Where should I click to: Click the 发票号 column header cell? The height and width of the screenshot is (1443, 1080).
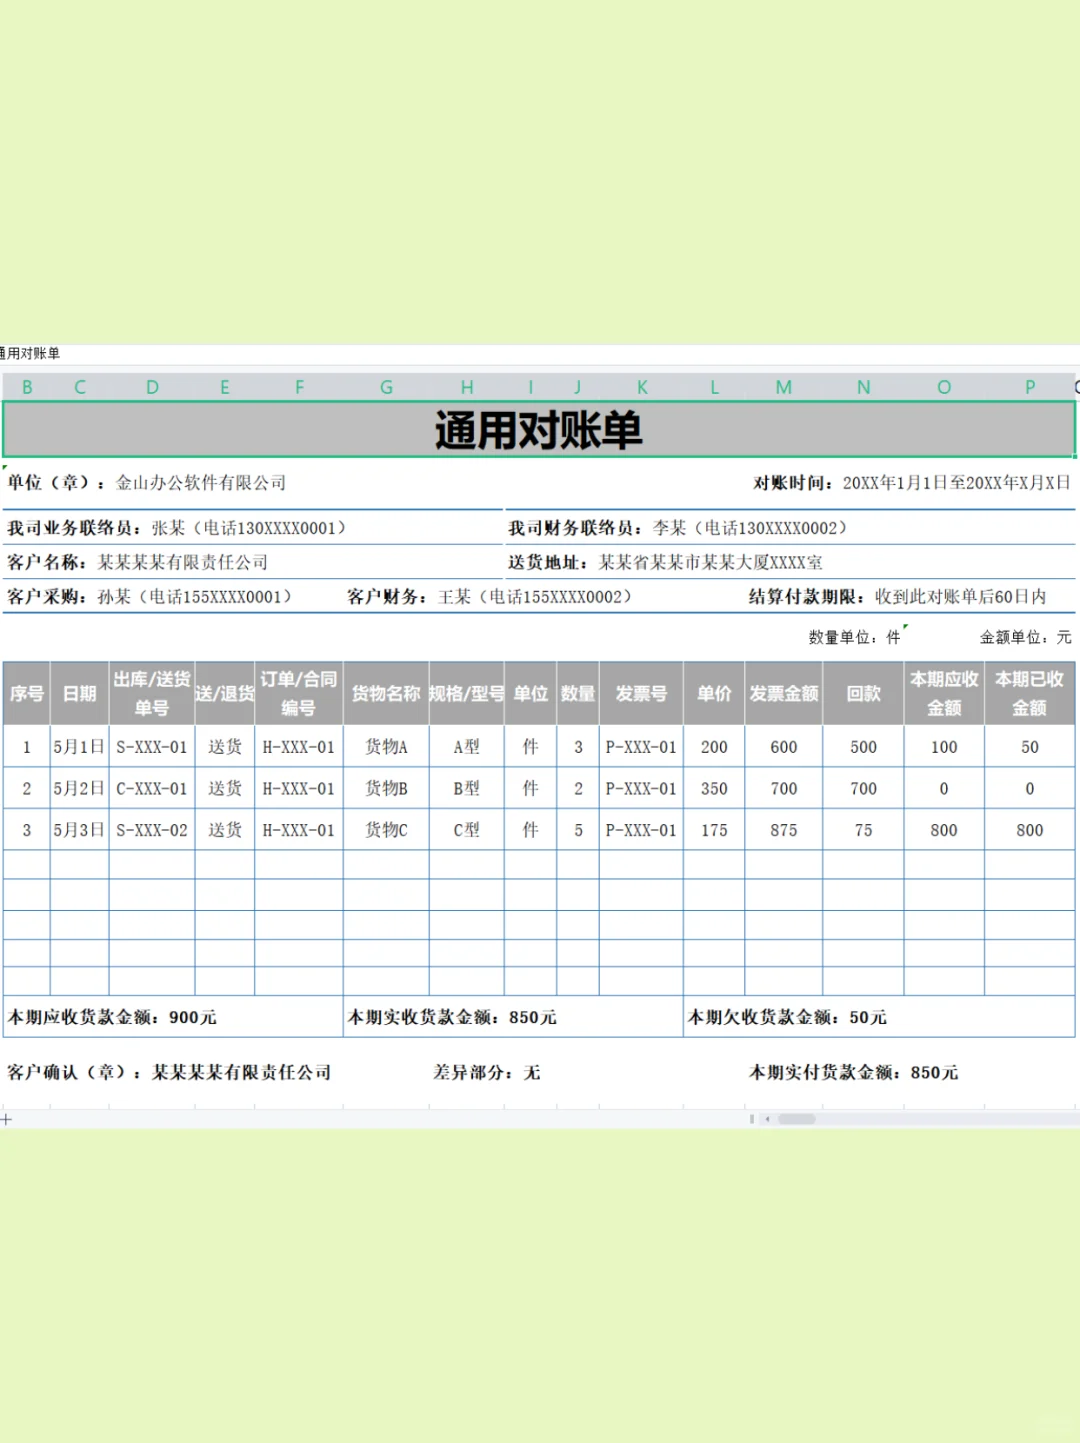(x=641, y=692)
